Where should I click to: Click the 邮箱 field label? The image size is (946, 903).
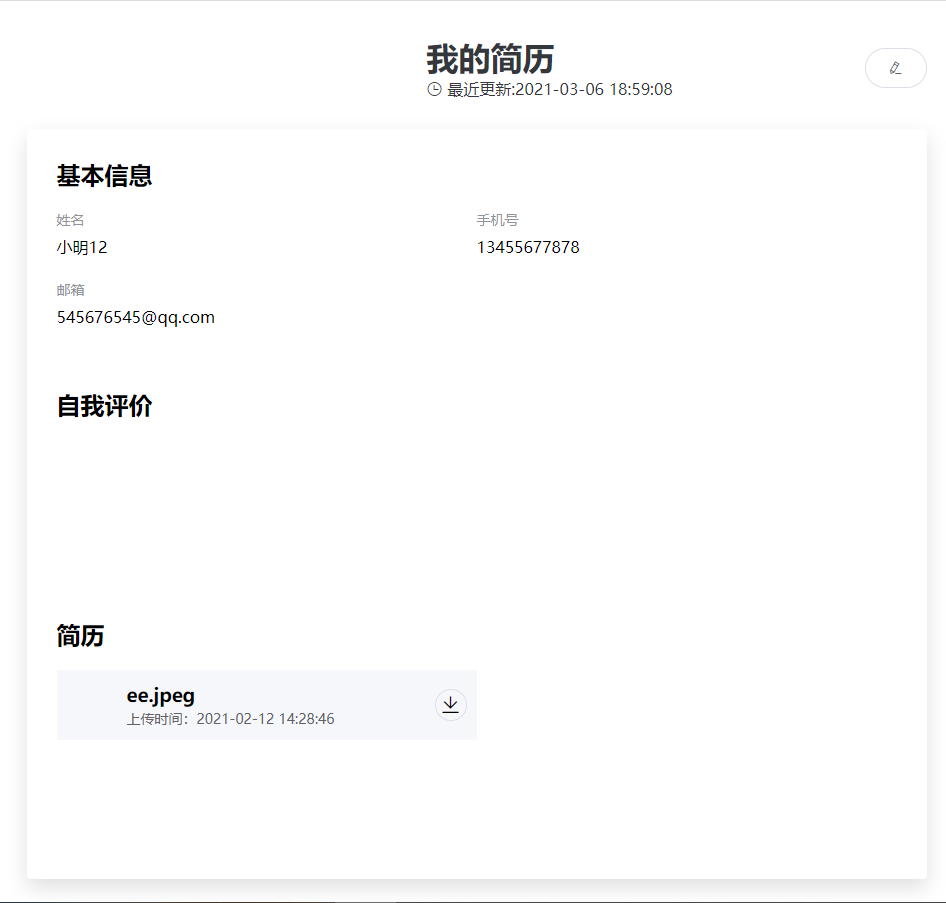[70, 290]
